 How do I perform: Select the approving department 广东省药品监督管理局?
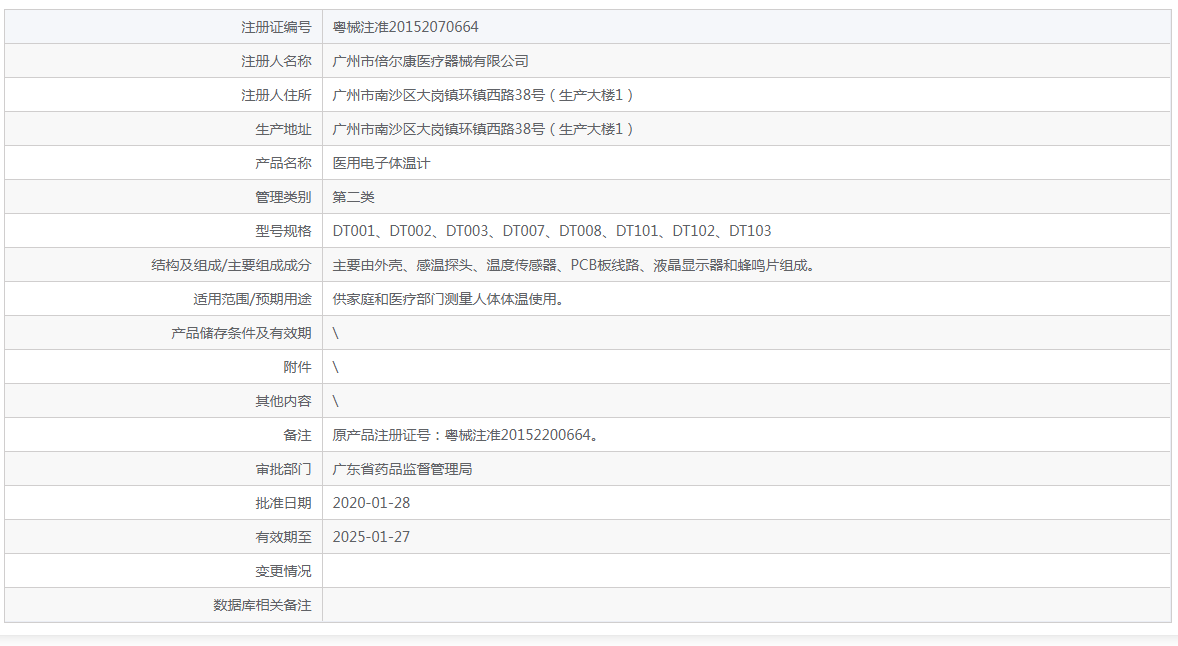coord(403,469)
